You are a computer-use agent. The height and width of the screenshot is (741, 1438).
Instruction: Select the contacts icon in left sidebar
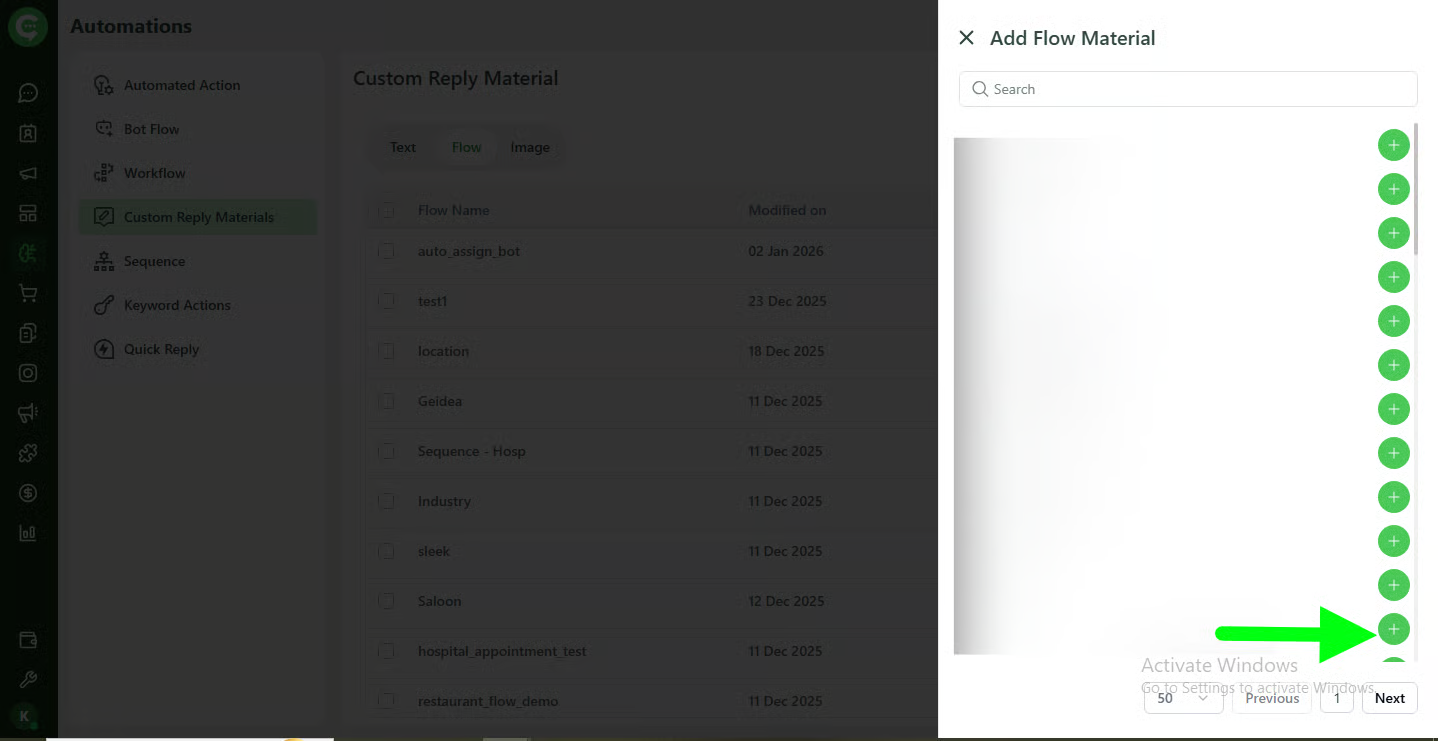pos(28,132)
